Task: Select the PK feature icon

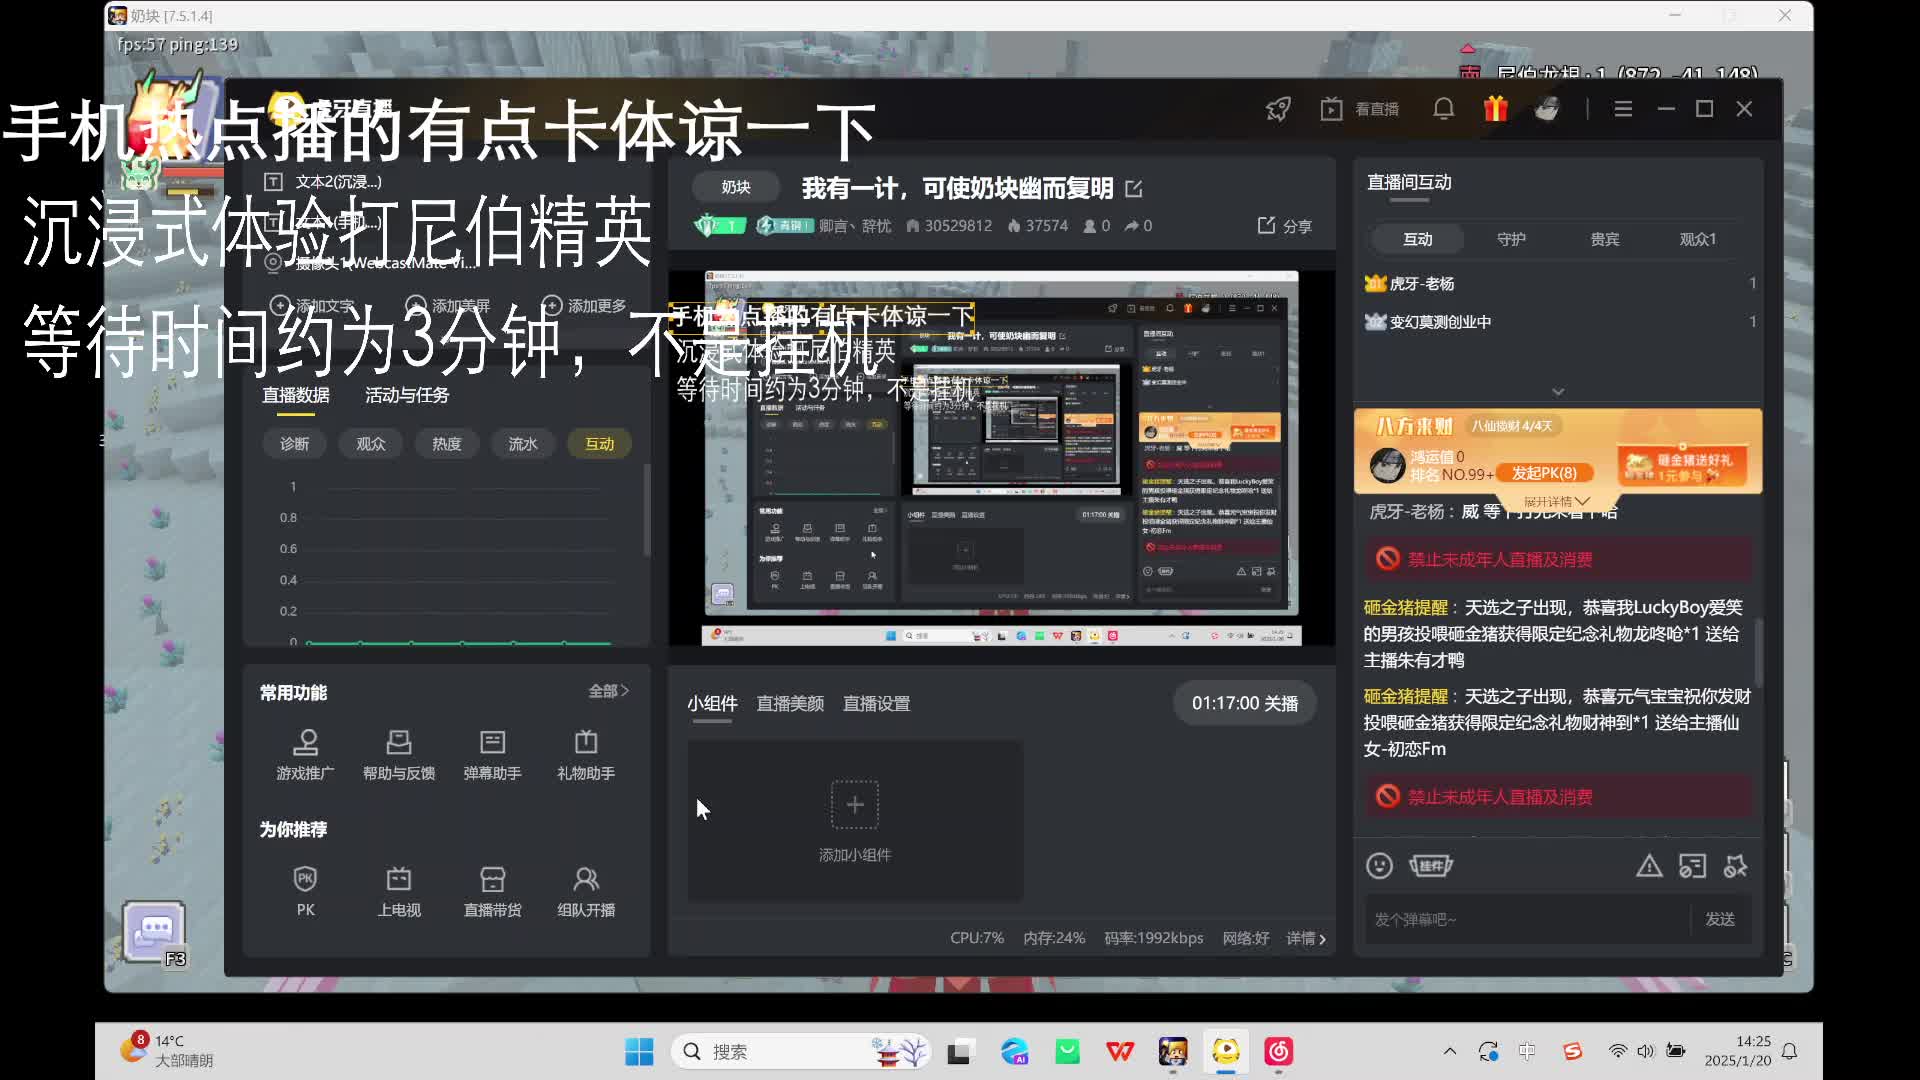Action: coord(305,890)
